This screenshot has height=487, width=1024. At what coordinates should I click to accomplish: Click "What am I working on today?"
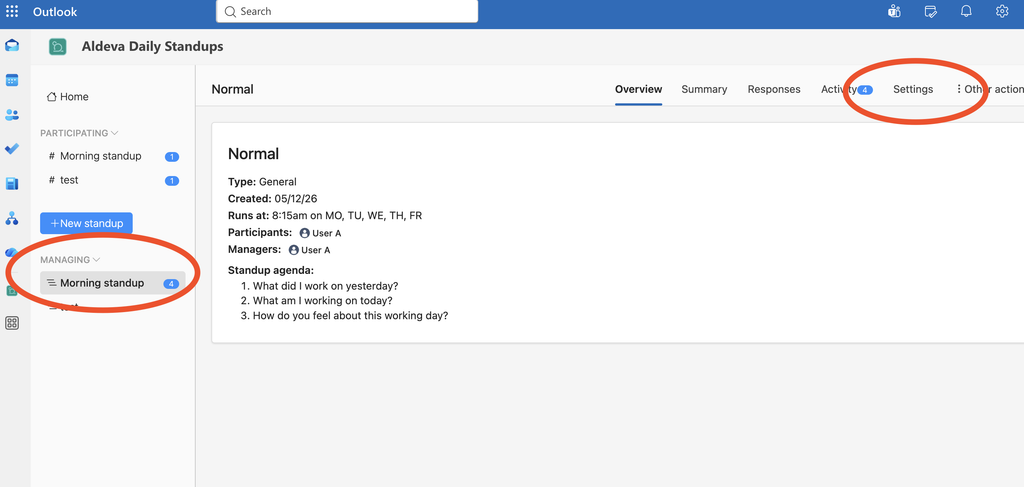[322, 301]
